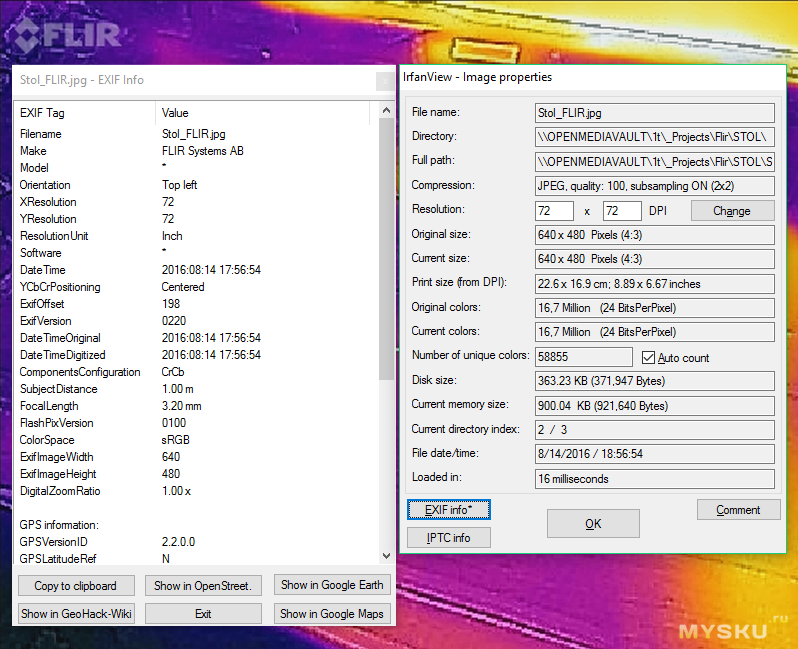Click the File name field Stol_FLIR.jpg
The width and height of the screenshot is (798, 649).
point(655,113)
